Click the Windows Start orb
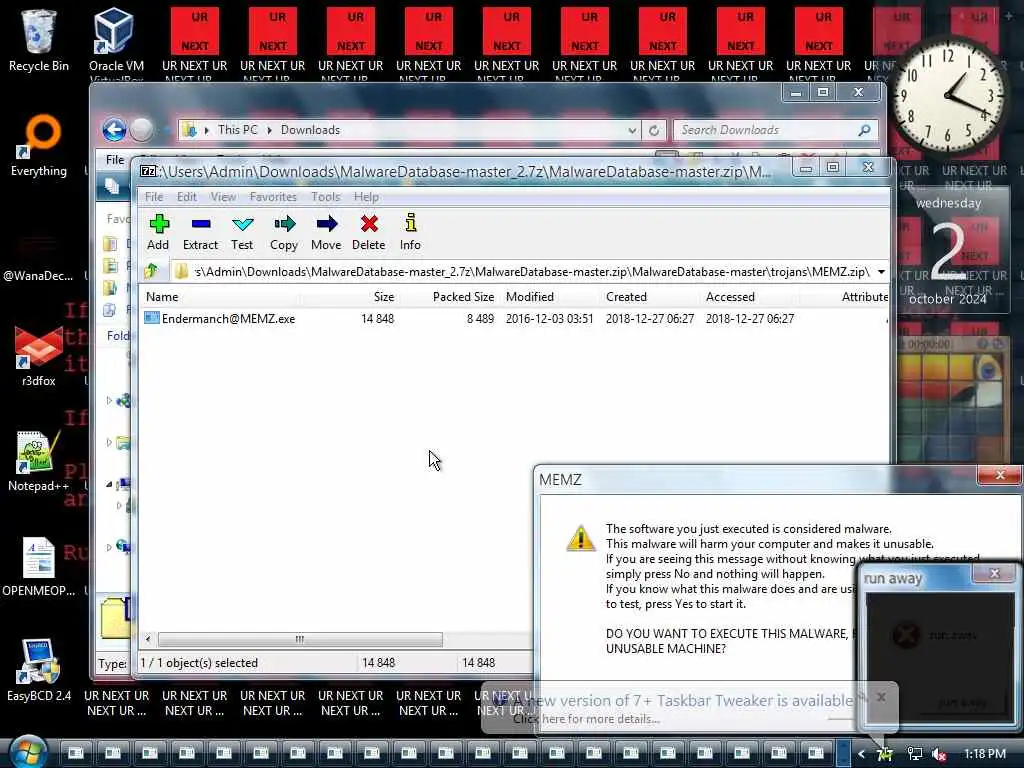This screenshot has width=1024, height=768. (26, 752)
